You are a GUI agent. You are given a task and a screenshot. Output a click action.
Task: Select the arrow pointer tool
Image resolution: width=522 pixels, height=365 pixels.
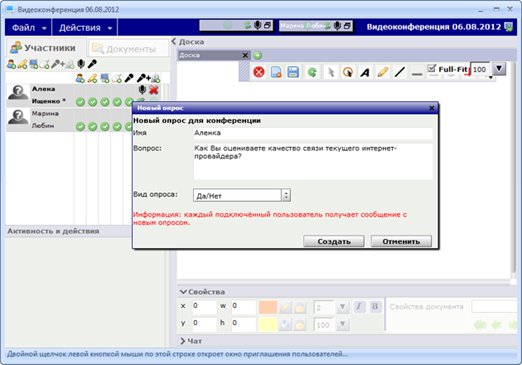pos(331,72)
